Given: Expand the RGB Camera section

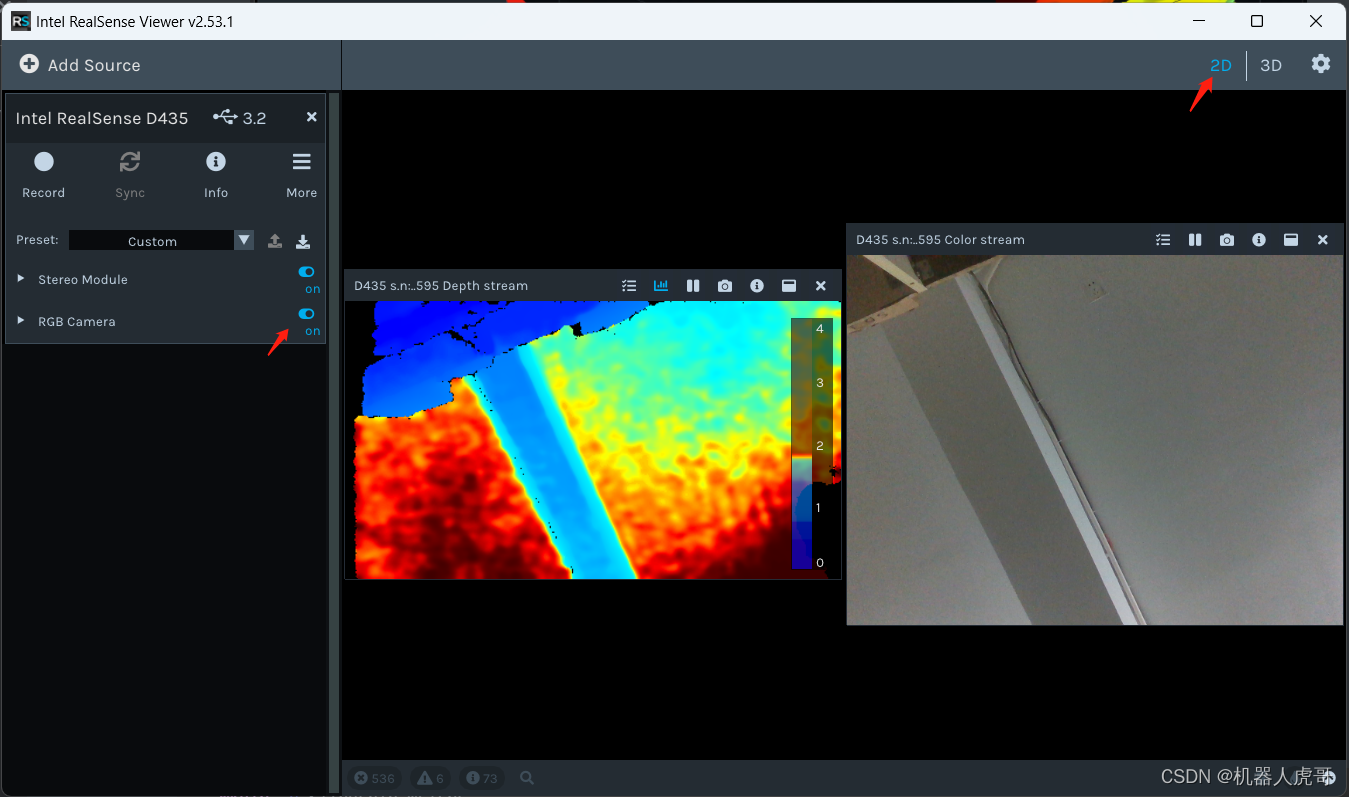Looking at the screenshot, I should coord(21,321).
